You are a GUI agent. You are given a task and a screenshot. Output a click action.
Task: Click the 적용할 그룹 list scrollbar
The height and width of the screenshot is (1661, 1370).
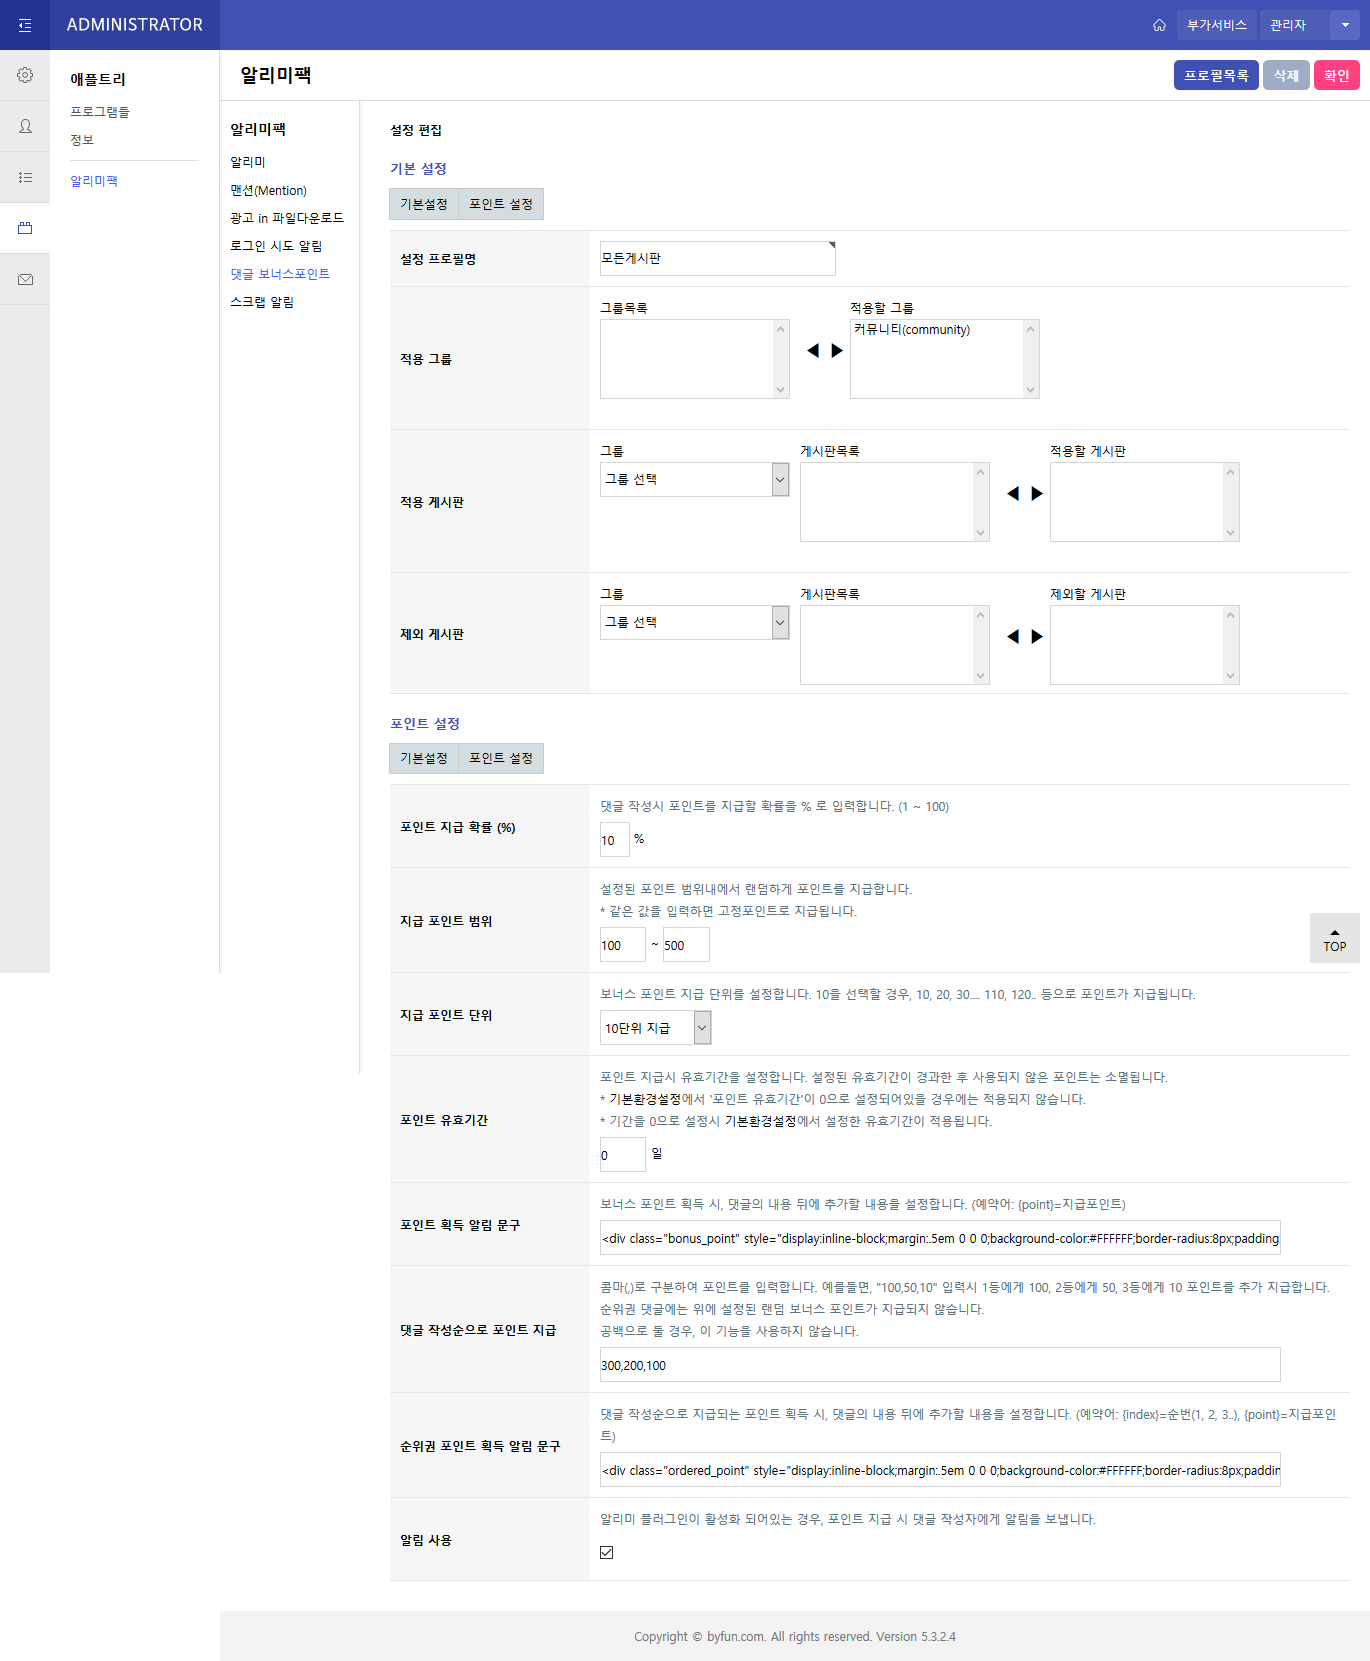point(1031,359)
